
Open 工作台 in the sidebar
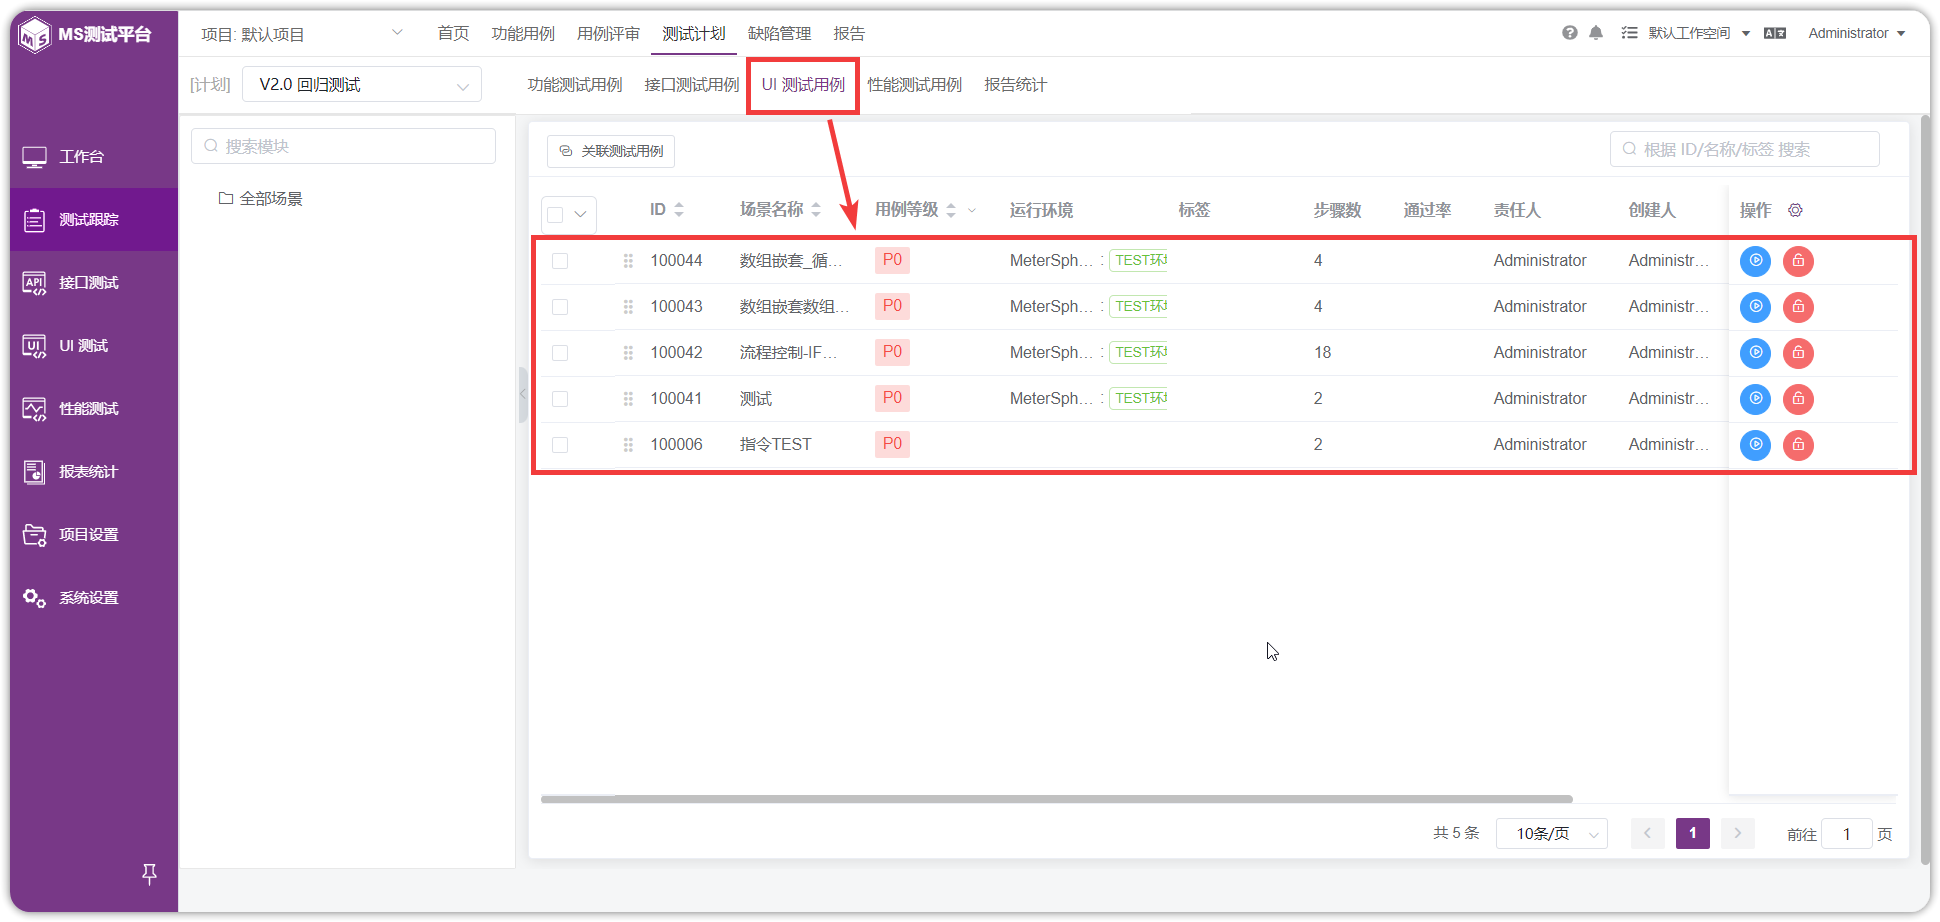tap(94, 157)
